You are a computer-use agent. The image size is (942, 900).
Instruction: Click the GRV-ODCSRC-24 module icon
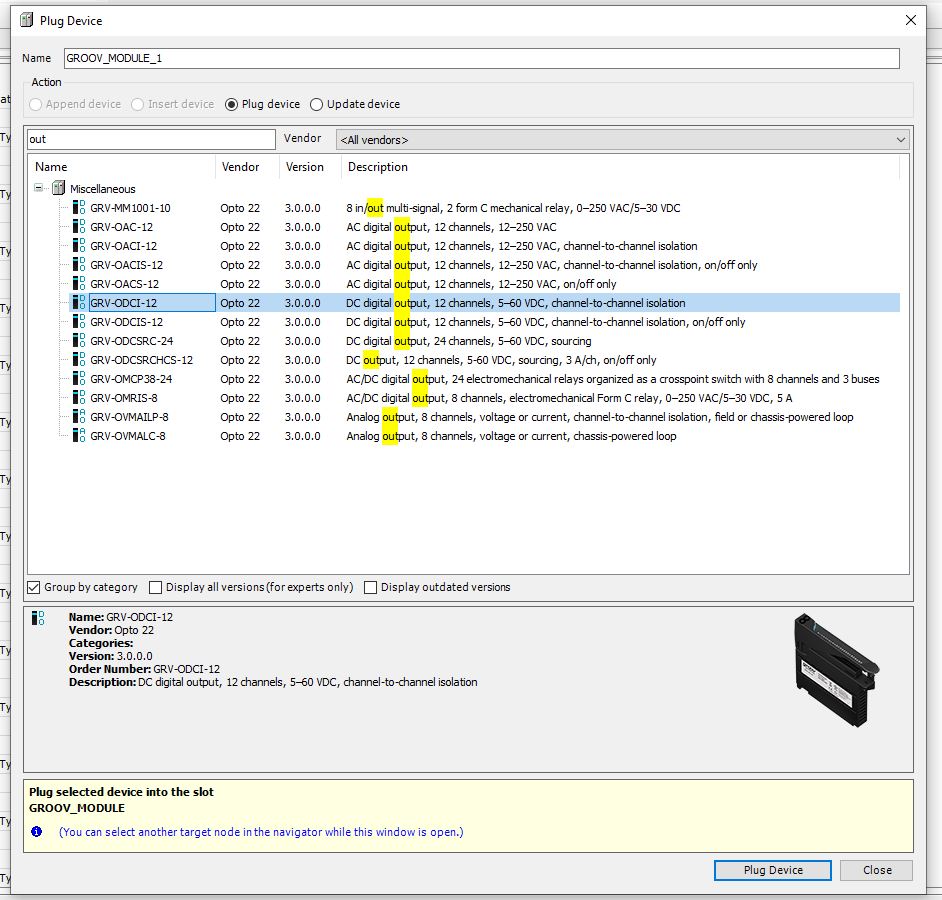(x=79, y=341)
